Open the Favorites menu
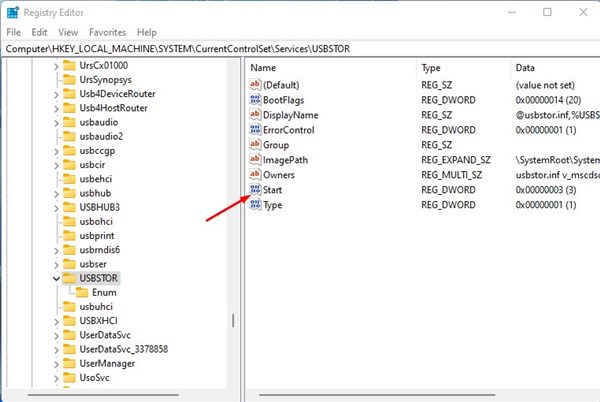Image resolution: width=600 pixels, height=402 pixels. click(x=108, y=33)
